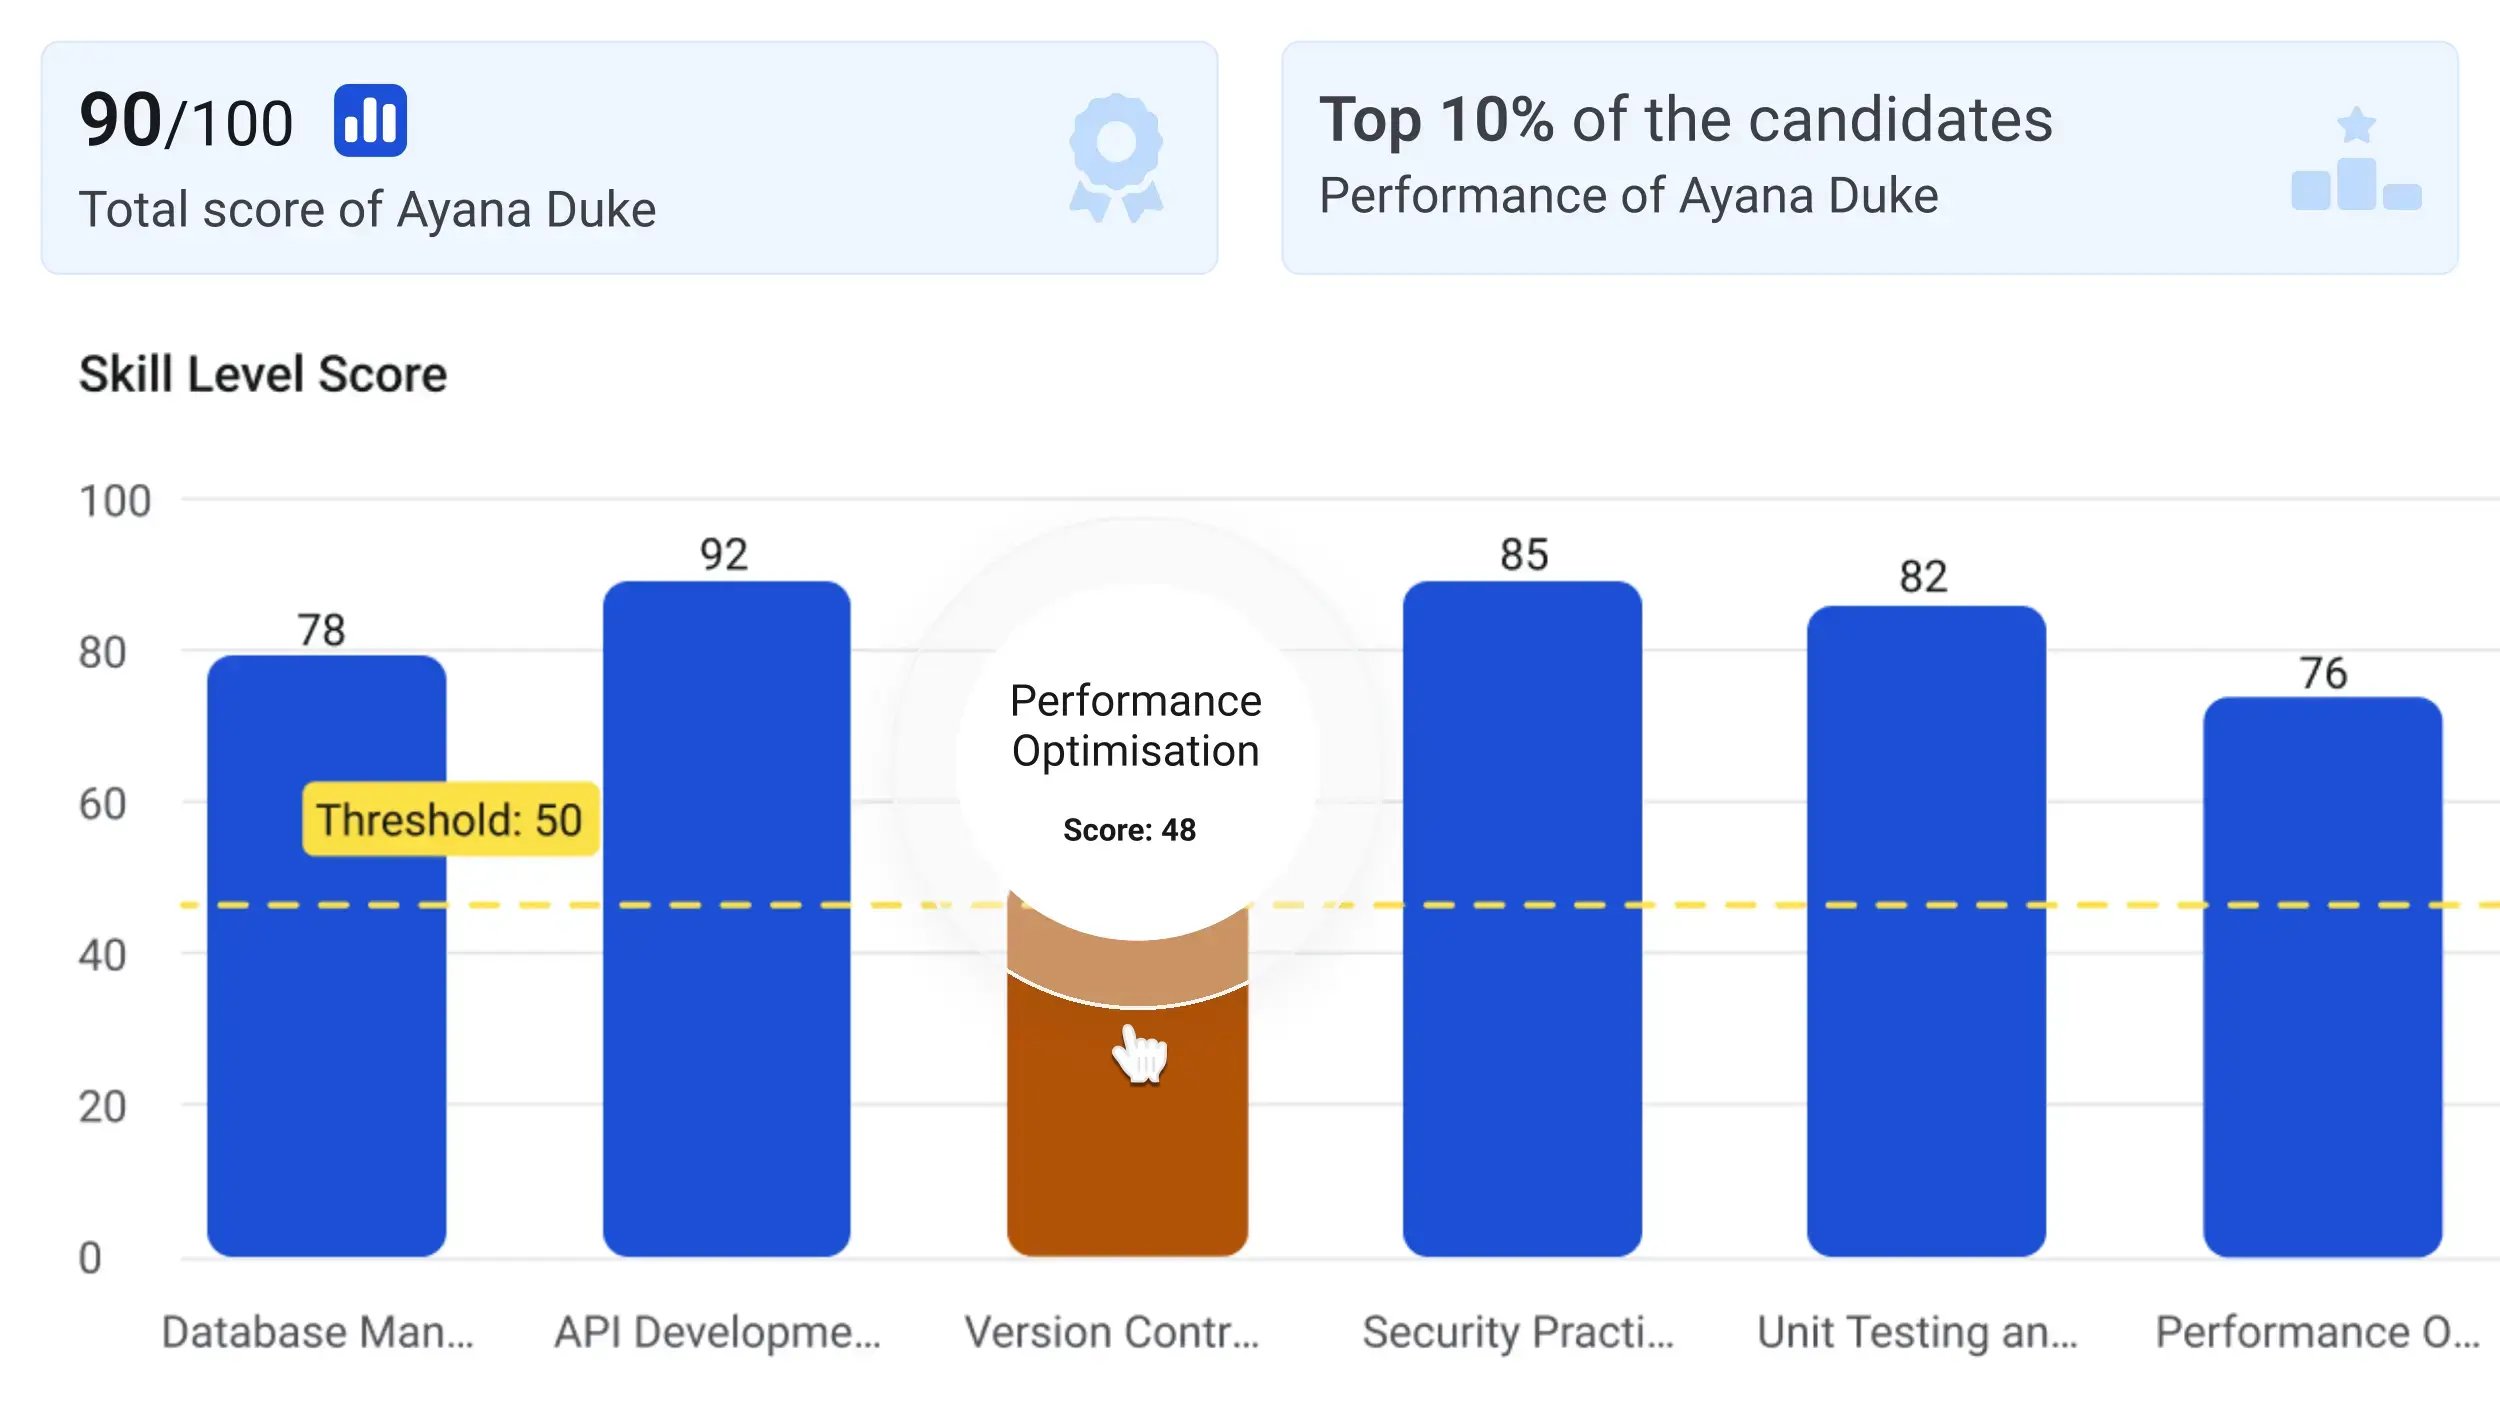2500x1409 pixels.
Task: Click the blue bar chart icon beside 90/100
Action: 370,121
